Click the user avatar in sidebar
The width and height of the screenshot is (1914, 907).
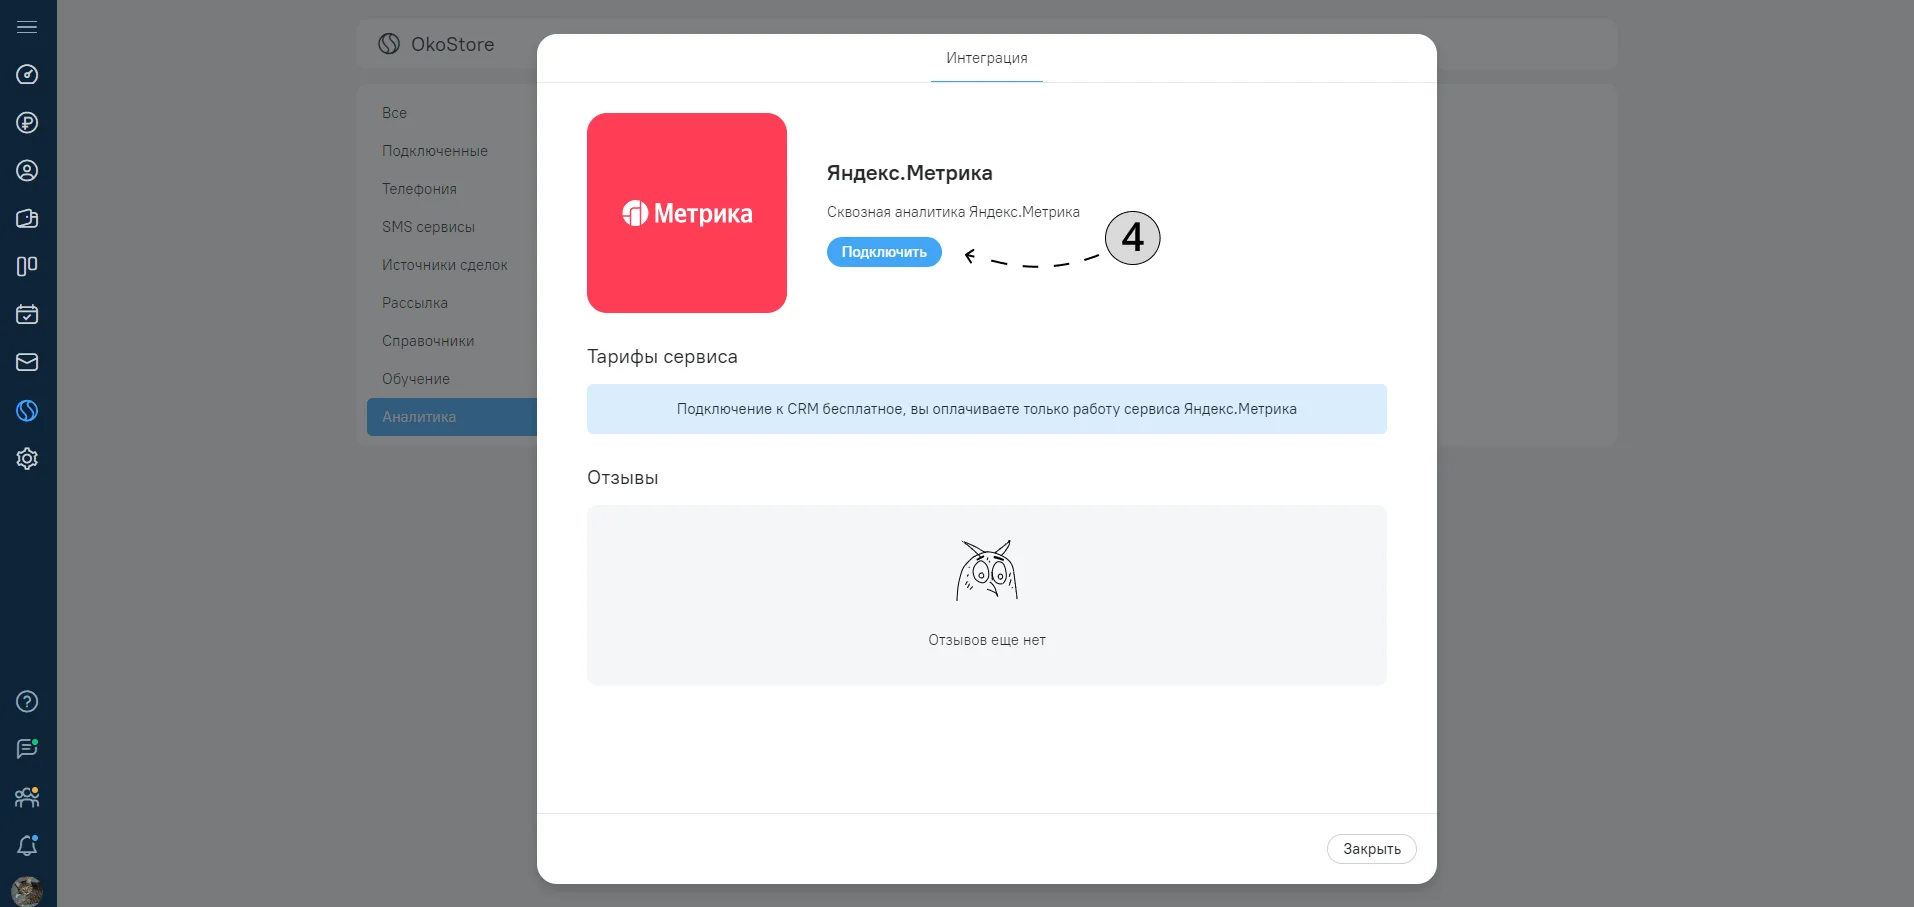(27, 891)
